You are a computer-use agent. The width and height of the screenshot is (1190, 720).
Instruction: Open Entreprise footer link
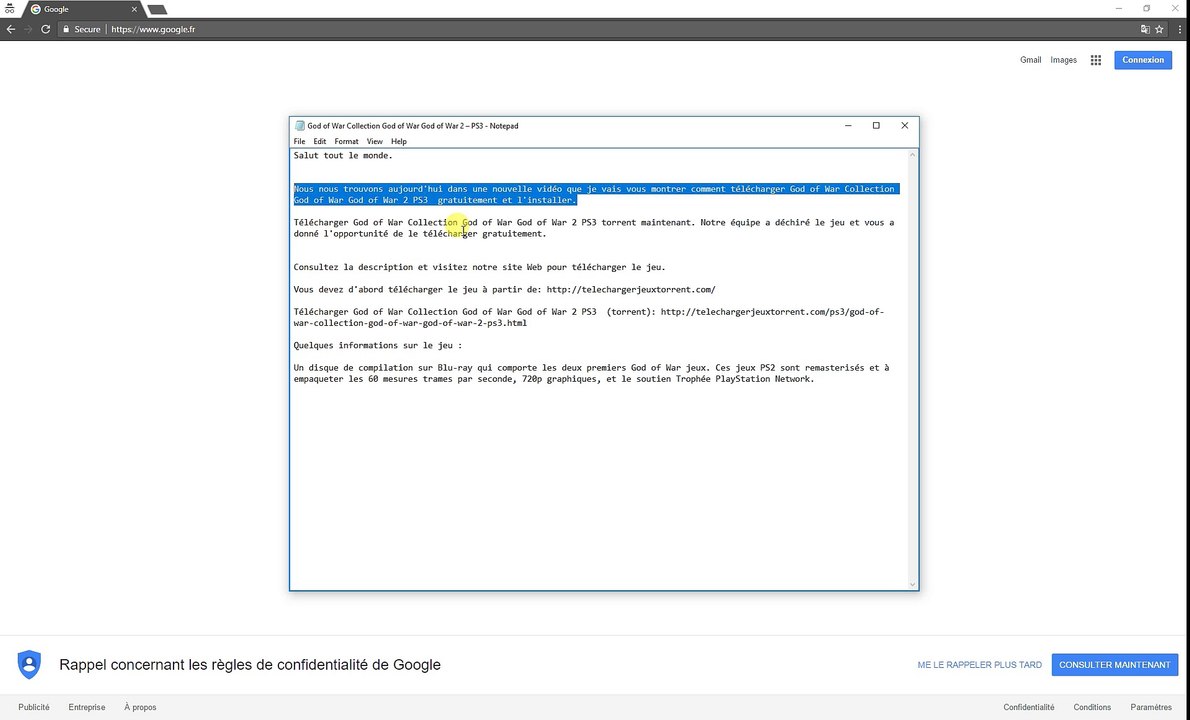tap(87, 707)
